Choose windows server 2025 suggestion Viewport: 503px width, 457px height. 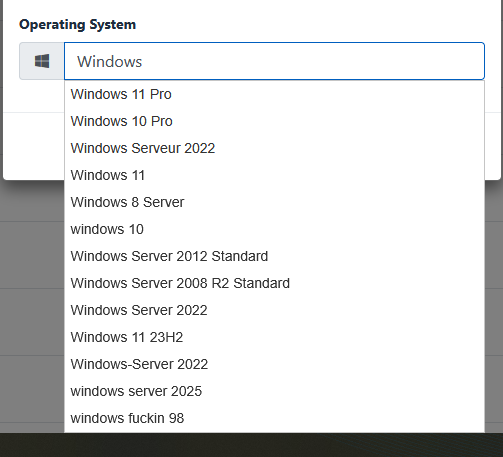[x=274, y=391]
